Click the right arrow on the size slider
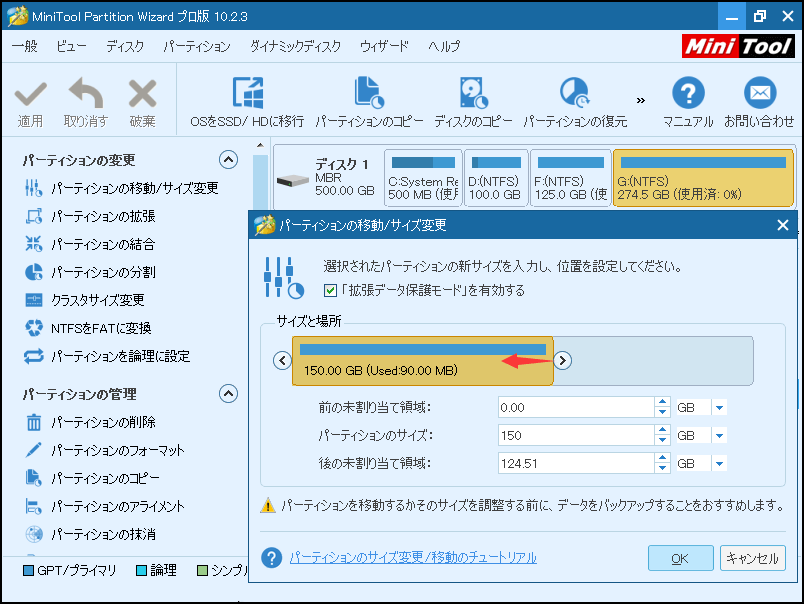 [x=562, y=360]
